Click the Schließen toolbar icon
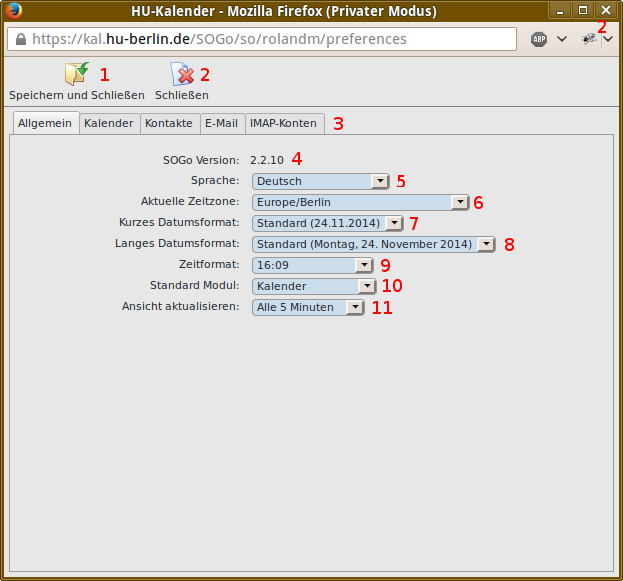 (182, 75)
